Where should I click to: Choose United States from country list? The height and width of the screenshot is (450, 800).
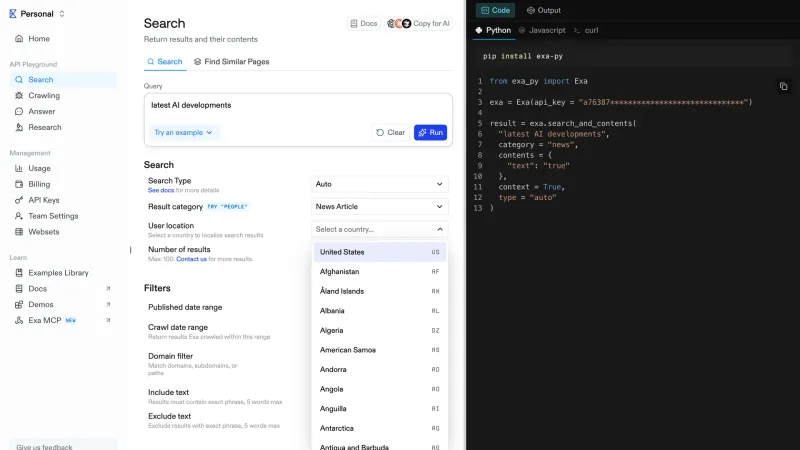(380, 252)
